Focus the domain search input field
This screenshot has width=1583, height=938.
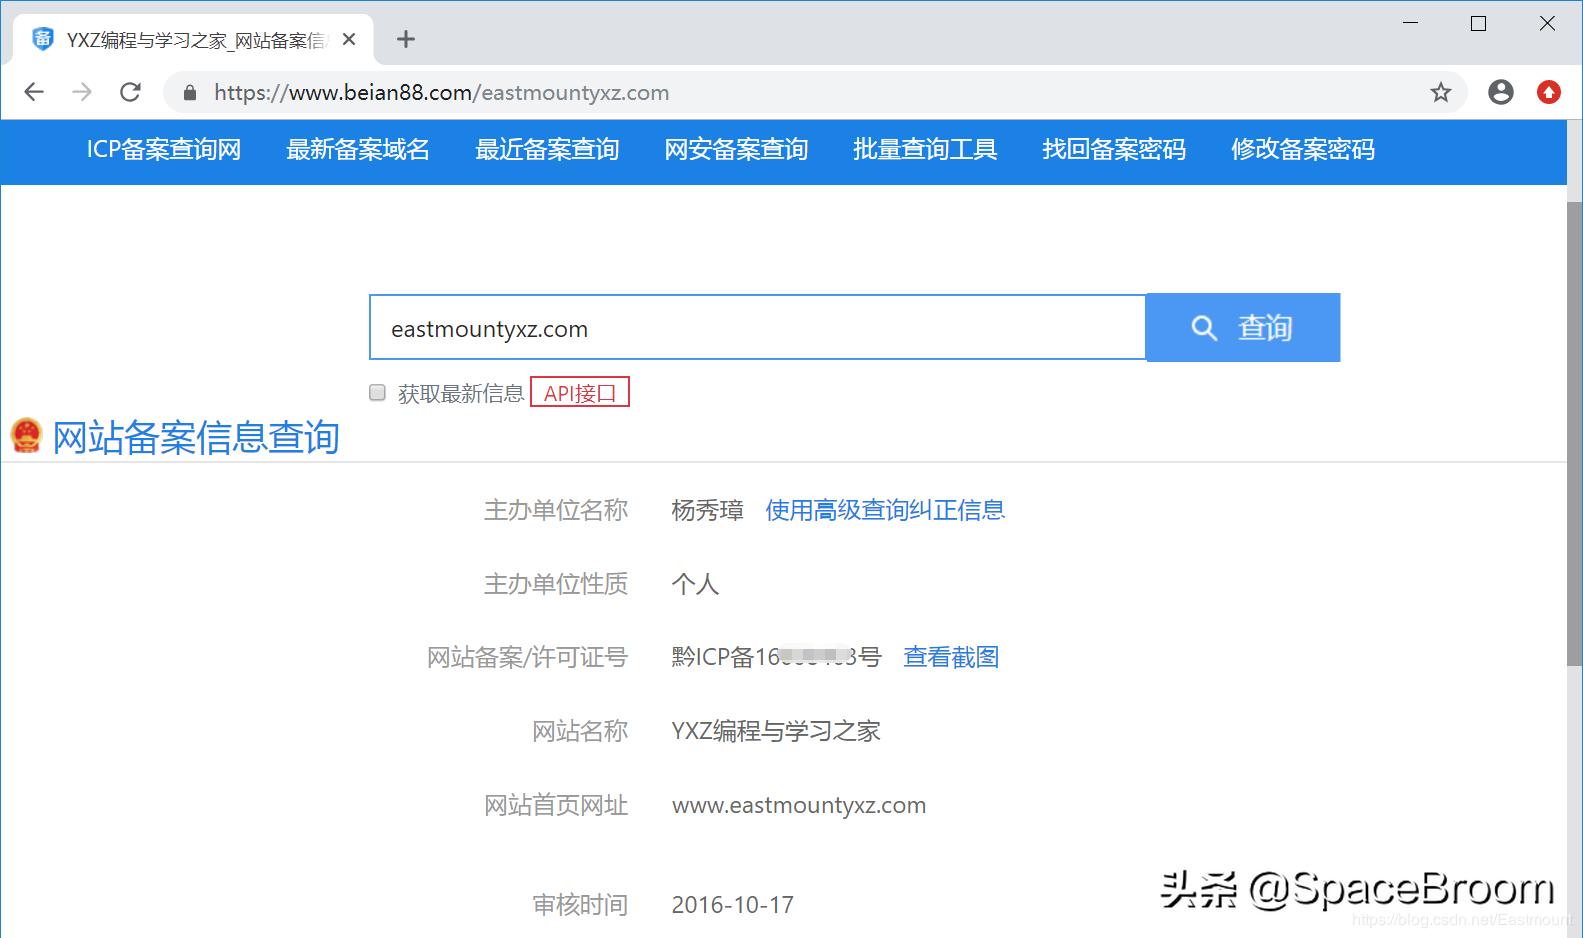click(757, 327)
